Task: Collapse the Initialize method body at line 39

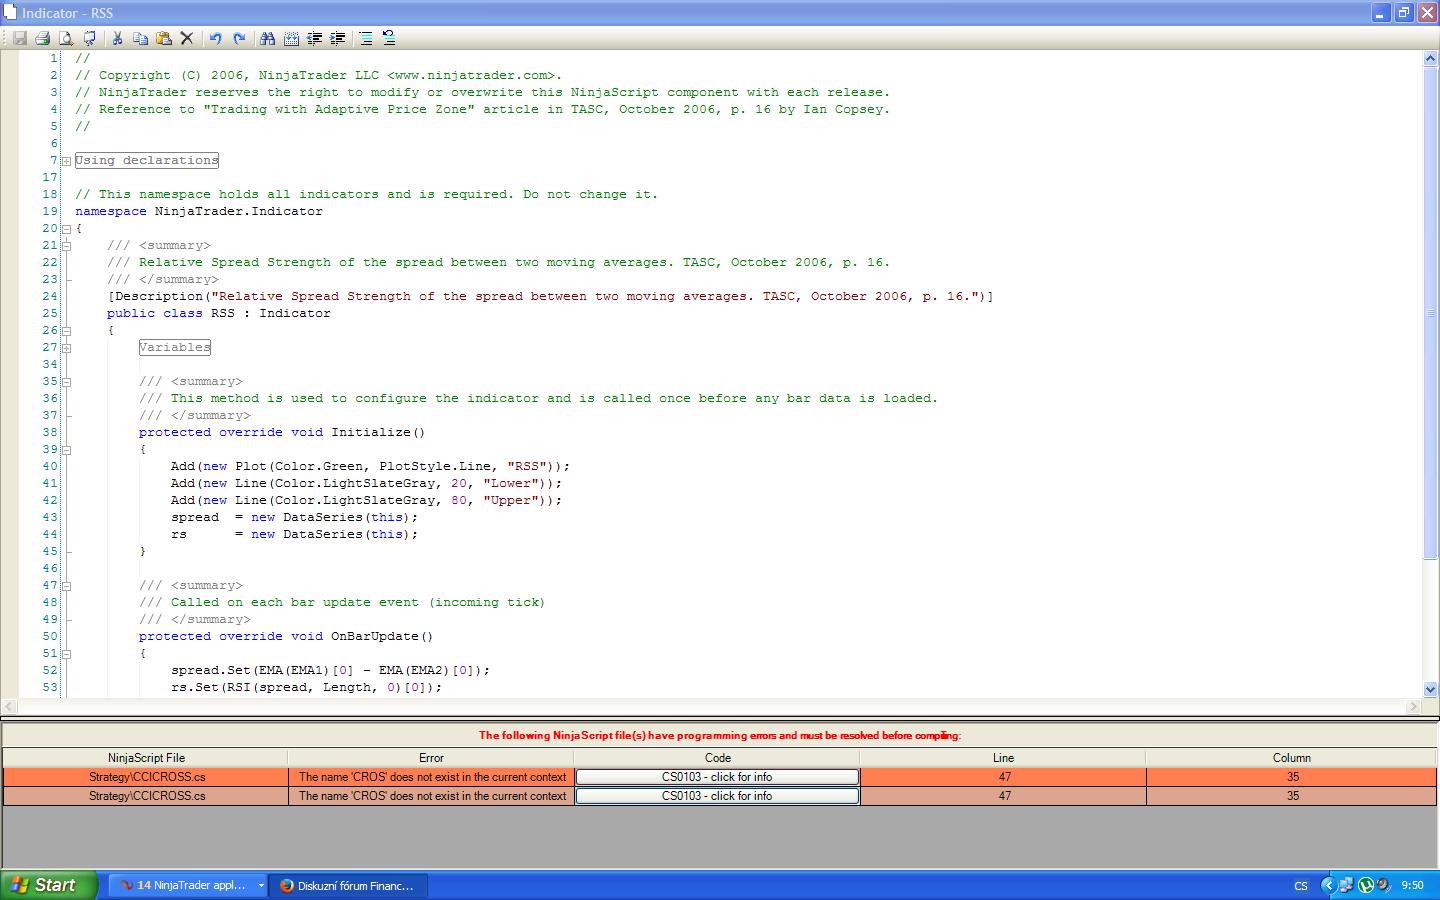Action: click(66, 450)
